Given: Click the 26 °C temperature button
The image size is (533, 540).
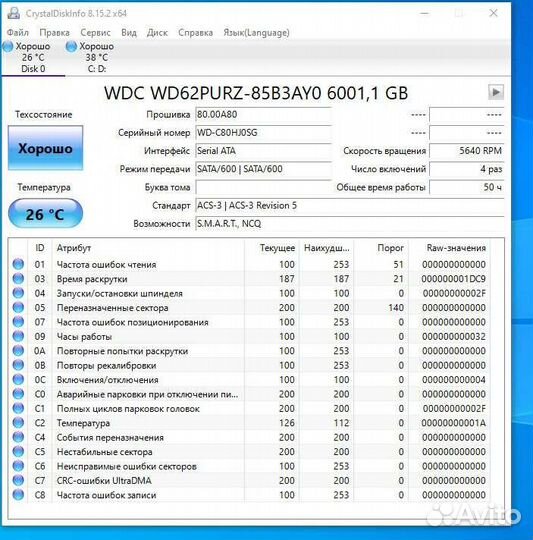Looking at the screenshot, I should (45, 214).
